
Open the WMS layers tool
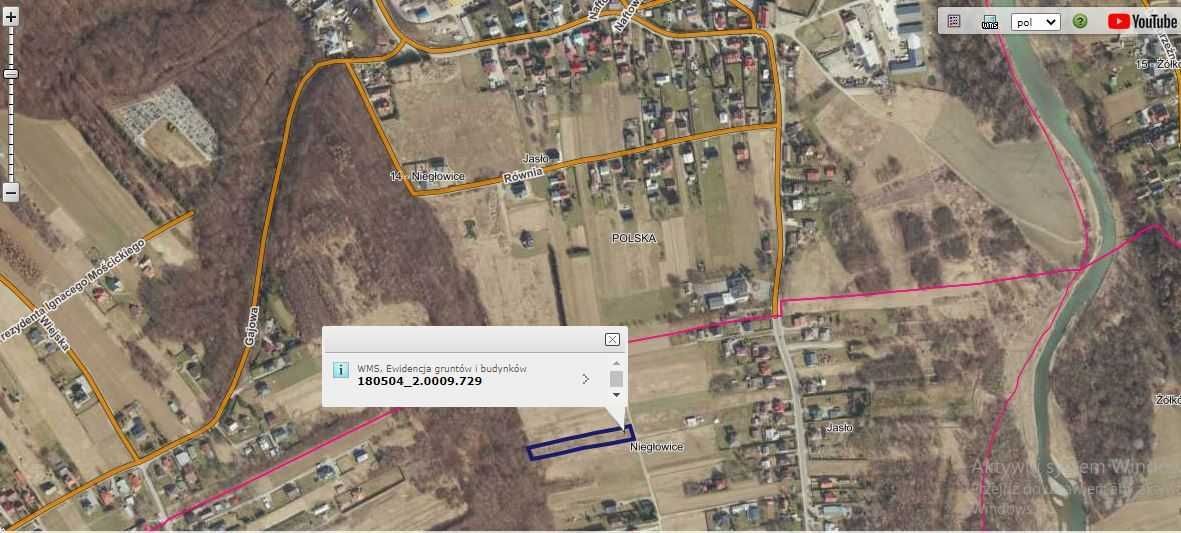tap(990, 22)
